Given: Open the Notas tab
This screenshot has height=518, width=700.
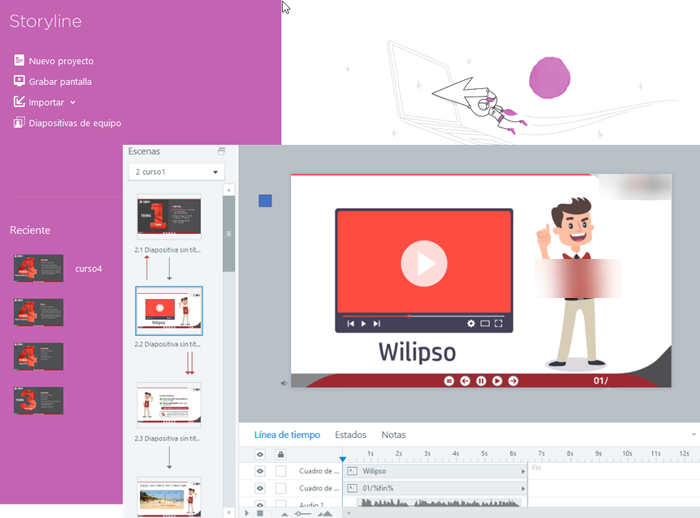Looking at the screenshot, I should click(x=393, y=435).
